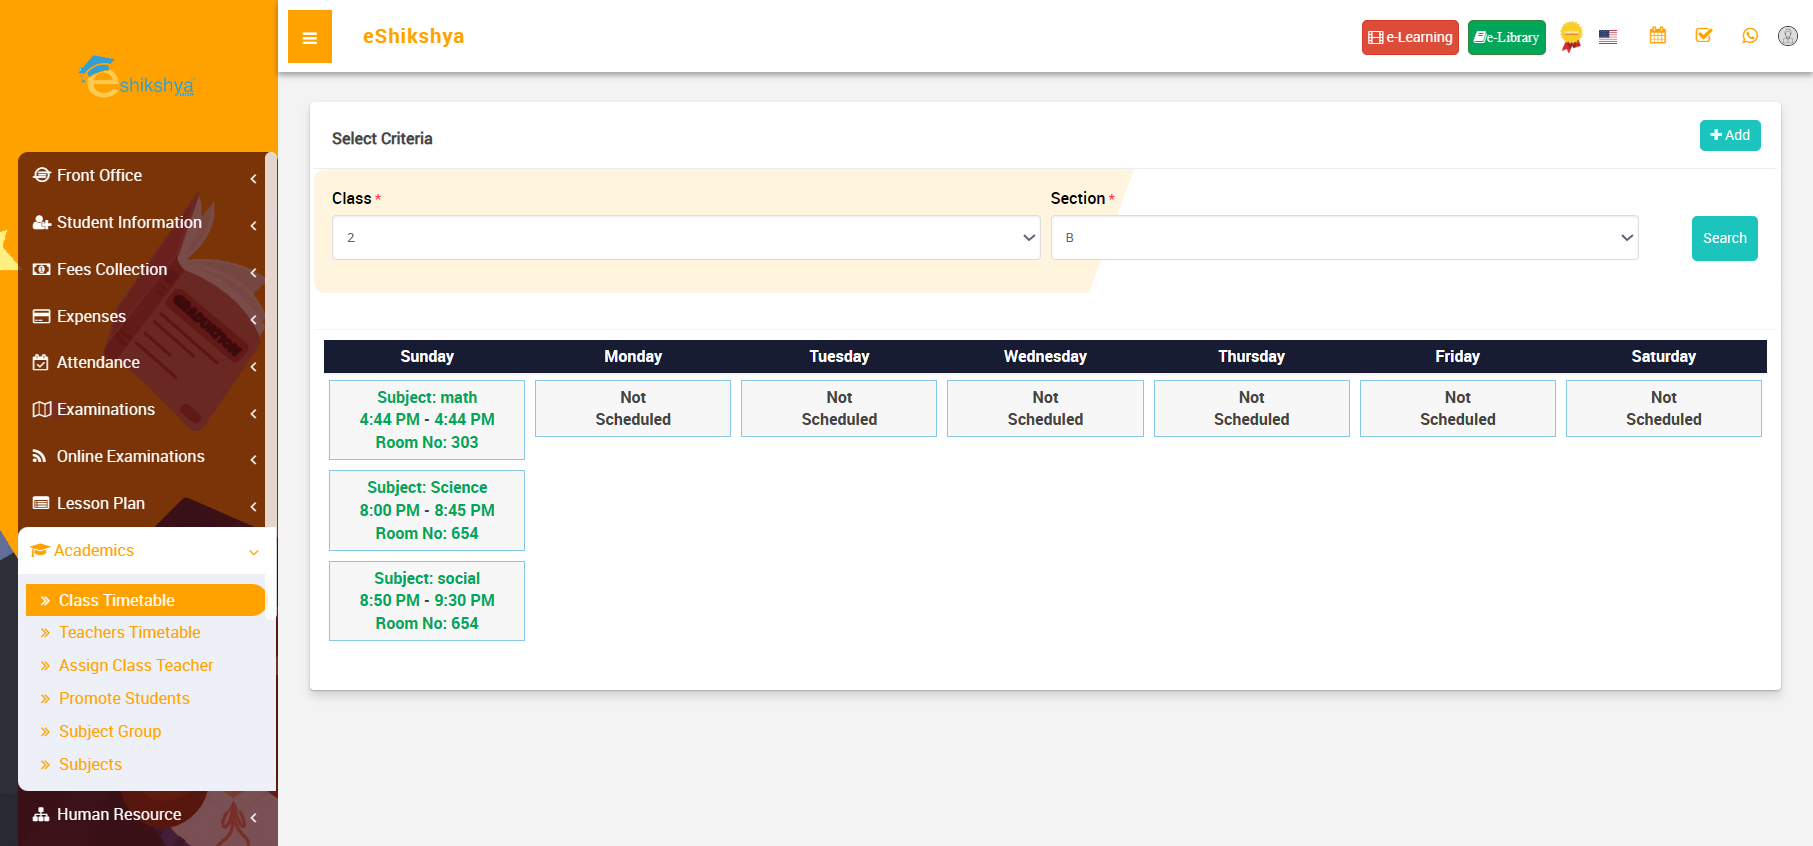Select the Science subject timetable entry
Screen dimensions: 1813x846
(427, 510)
